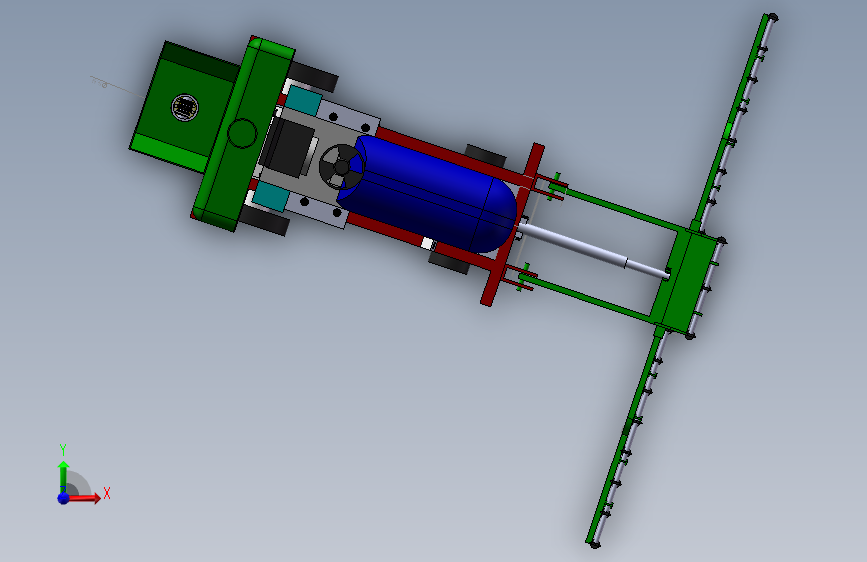Pick the upper teal box beside the seat
This screenshot has width=867, height=562.
[304, 100]
